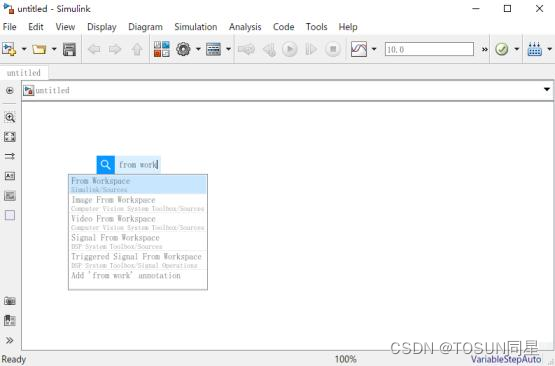Screen dimensions: 555x366
Task: Run the simulation with Play button
Action: [290, 49]
